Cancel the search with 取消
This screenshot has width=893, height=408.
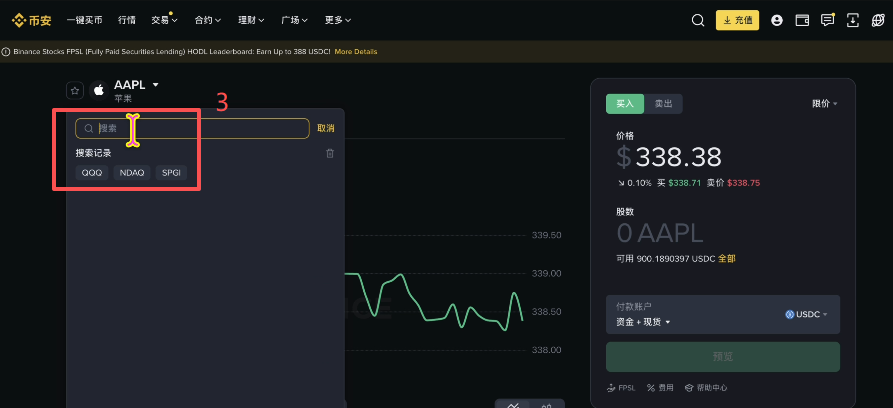pyautogui.click(x=326, y=128)
